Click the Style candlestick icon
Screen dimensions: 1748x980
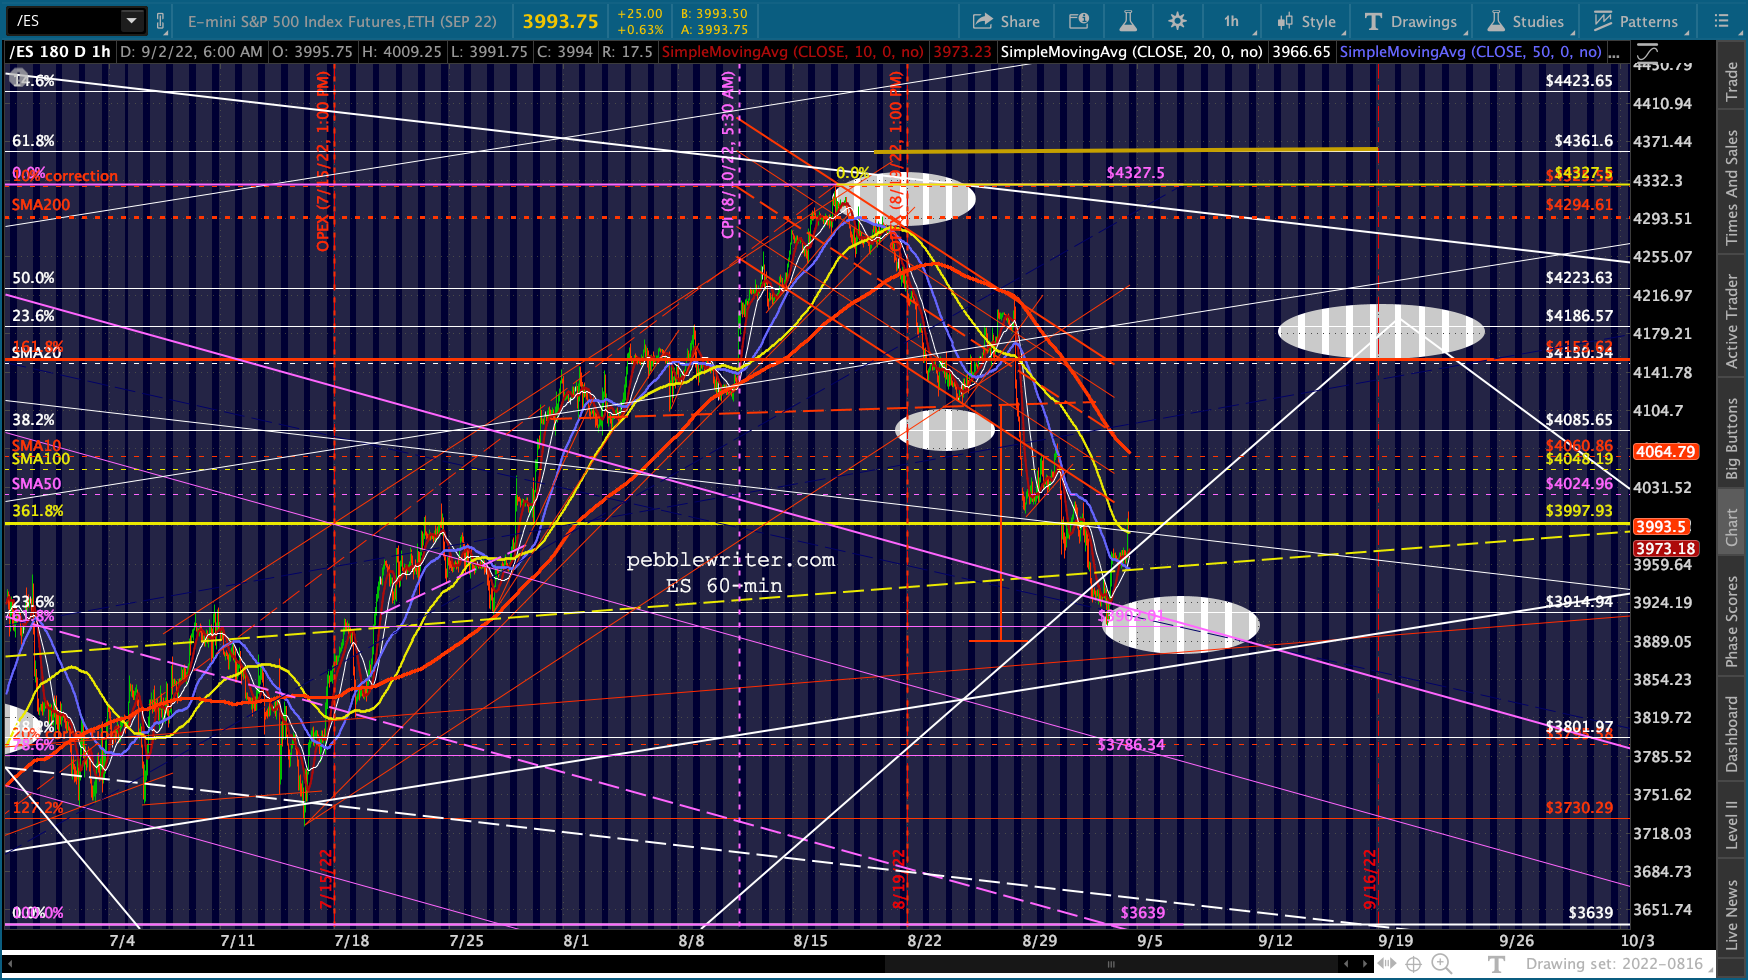(1284, 21)
